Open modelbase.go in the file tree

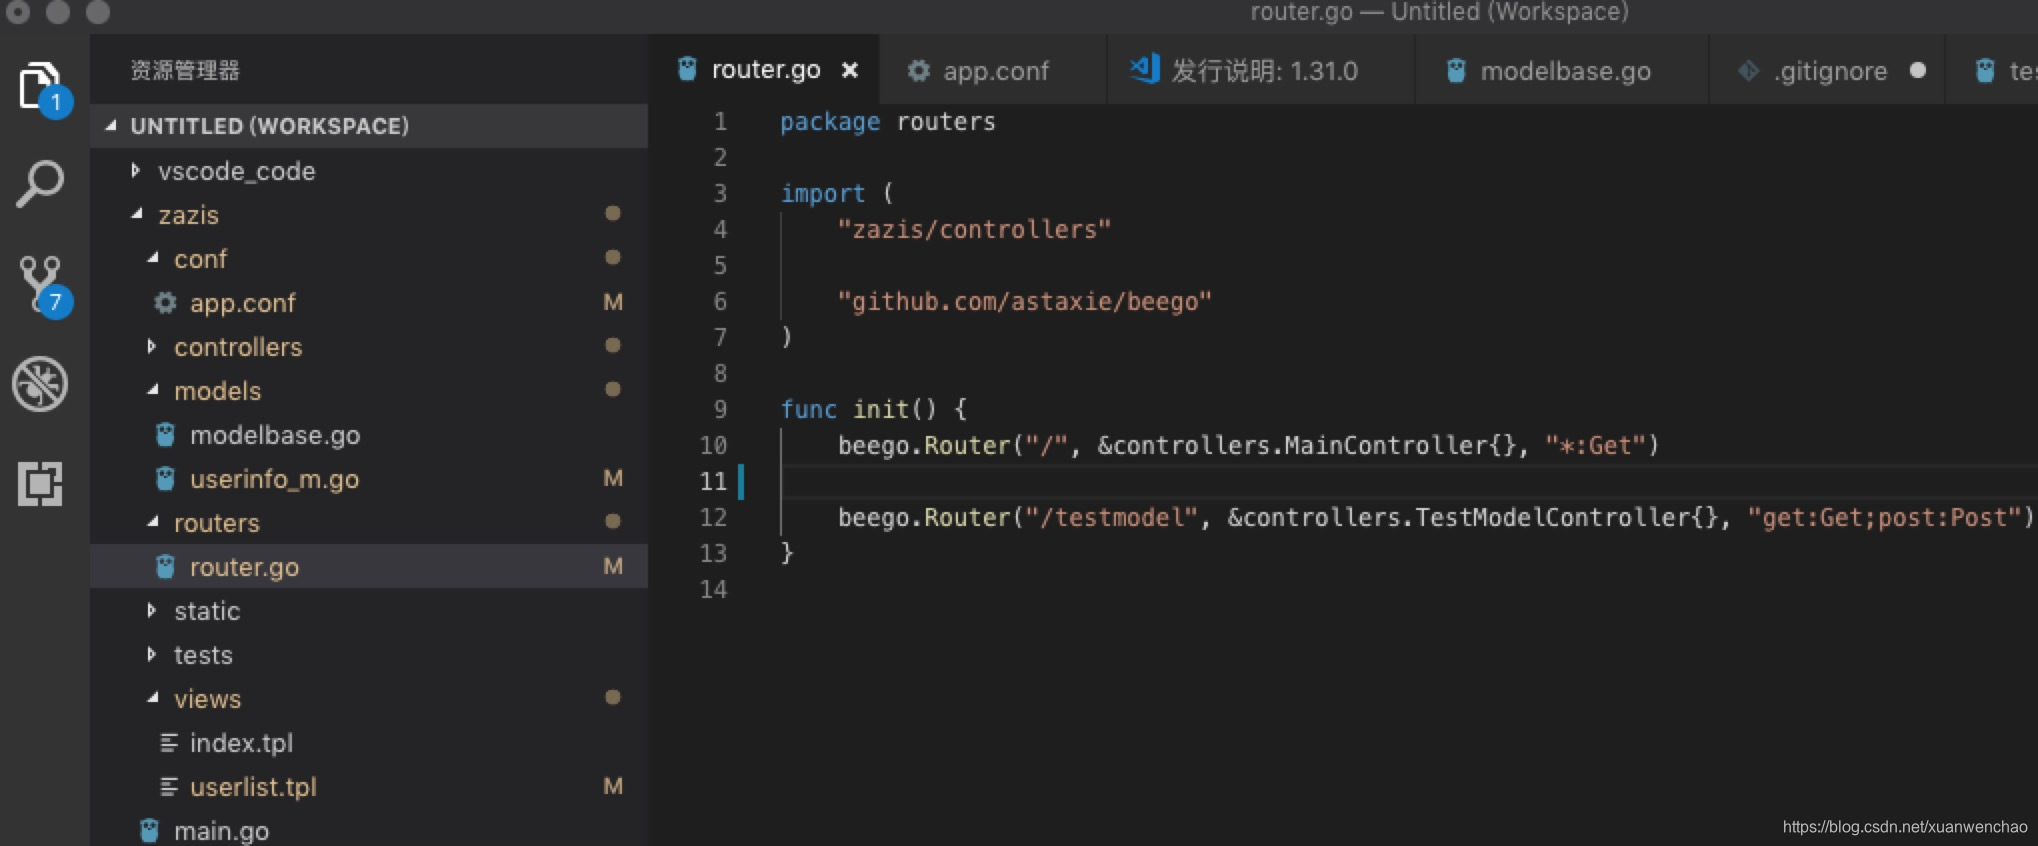tap(369, 434)
